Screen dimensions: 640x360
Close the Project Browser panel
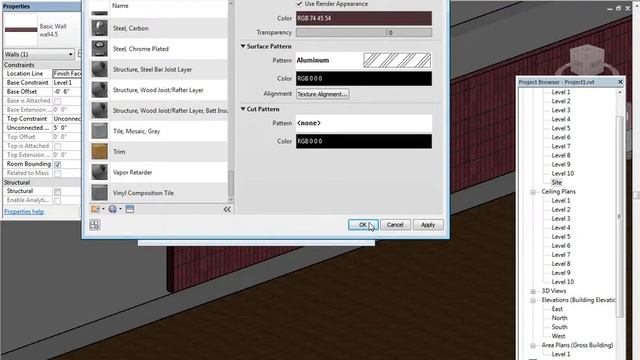[x=620, y=82]
